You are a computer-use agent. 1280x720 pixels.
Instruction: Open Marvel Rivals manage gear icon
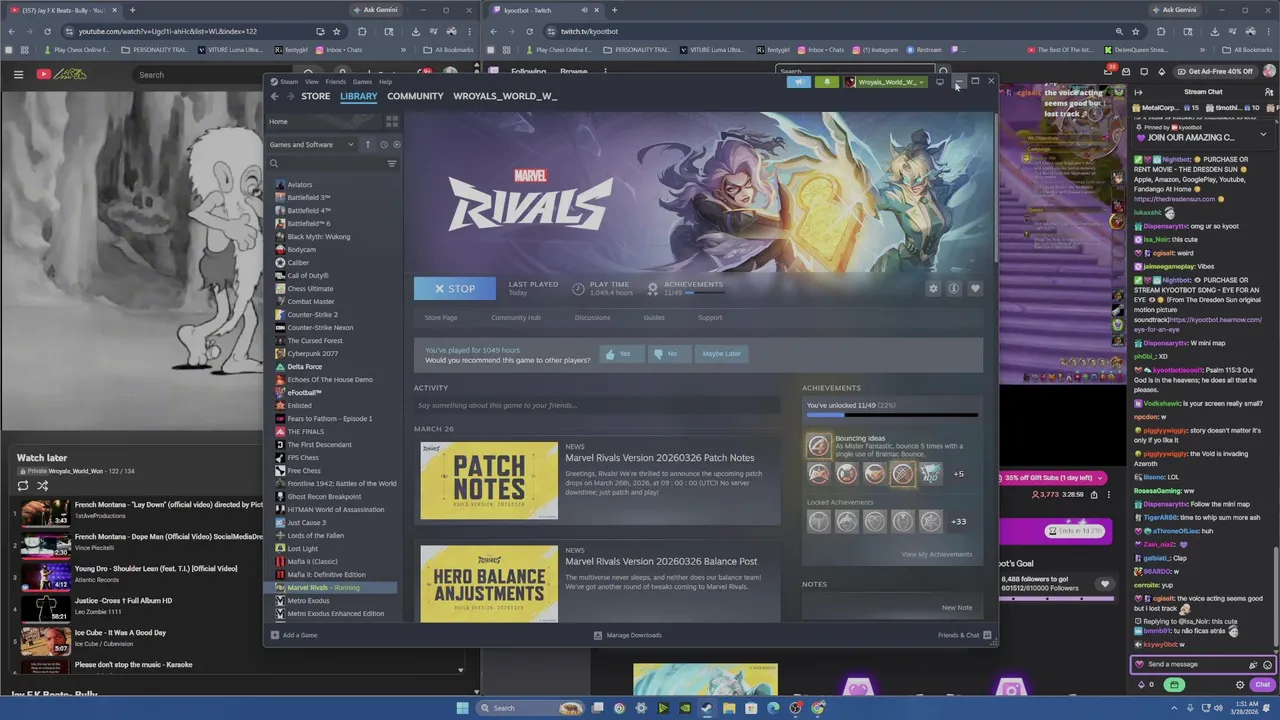[x=933, y=288]
